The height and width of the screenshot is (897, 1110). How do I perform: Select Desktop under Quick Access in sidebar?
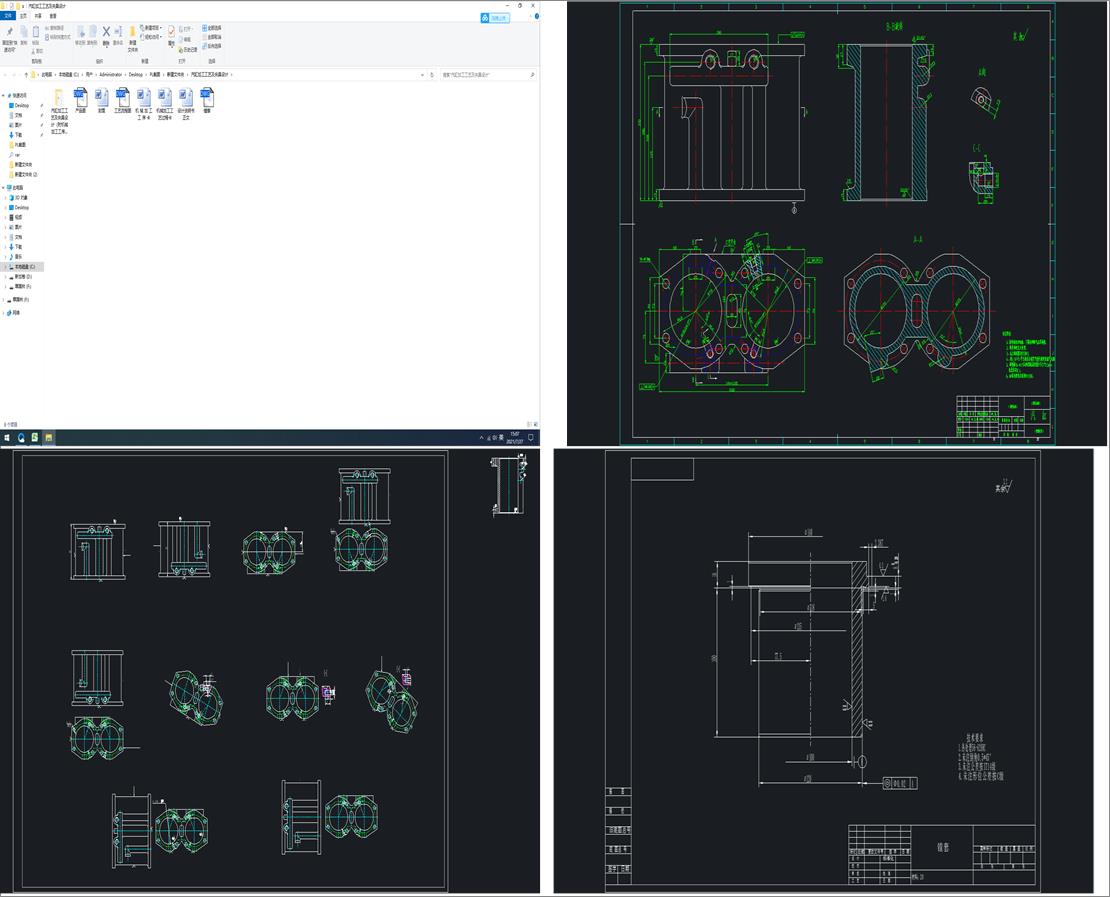tap(22, 105)
